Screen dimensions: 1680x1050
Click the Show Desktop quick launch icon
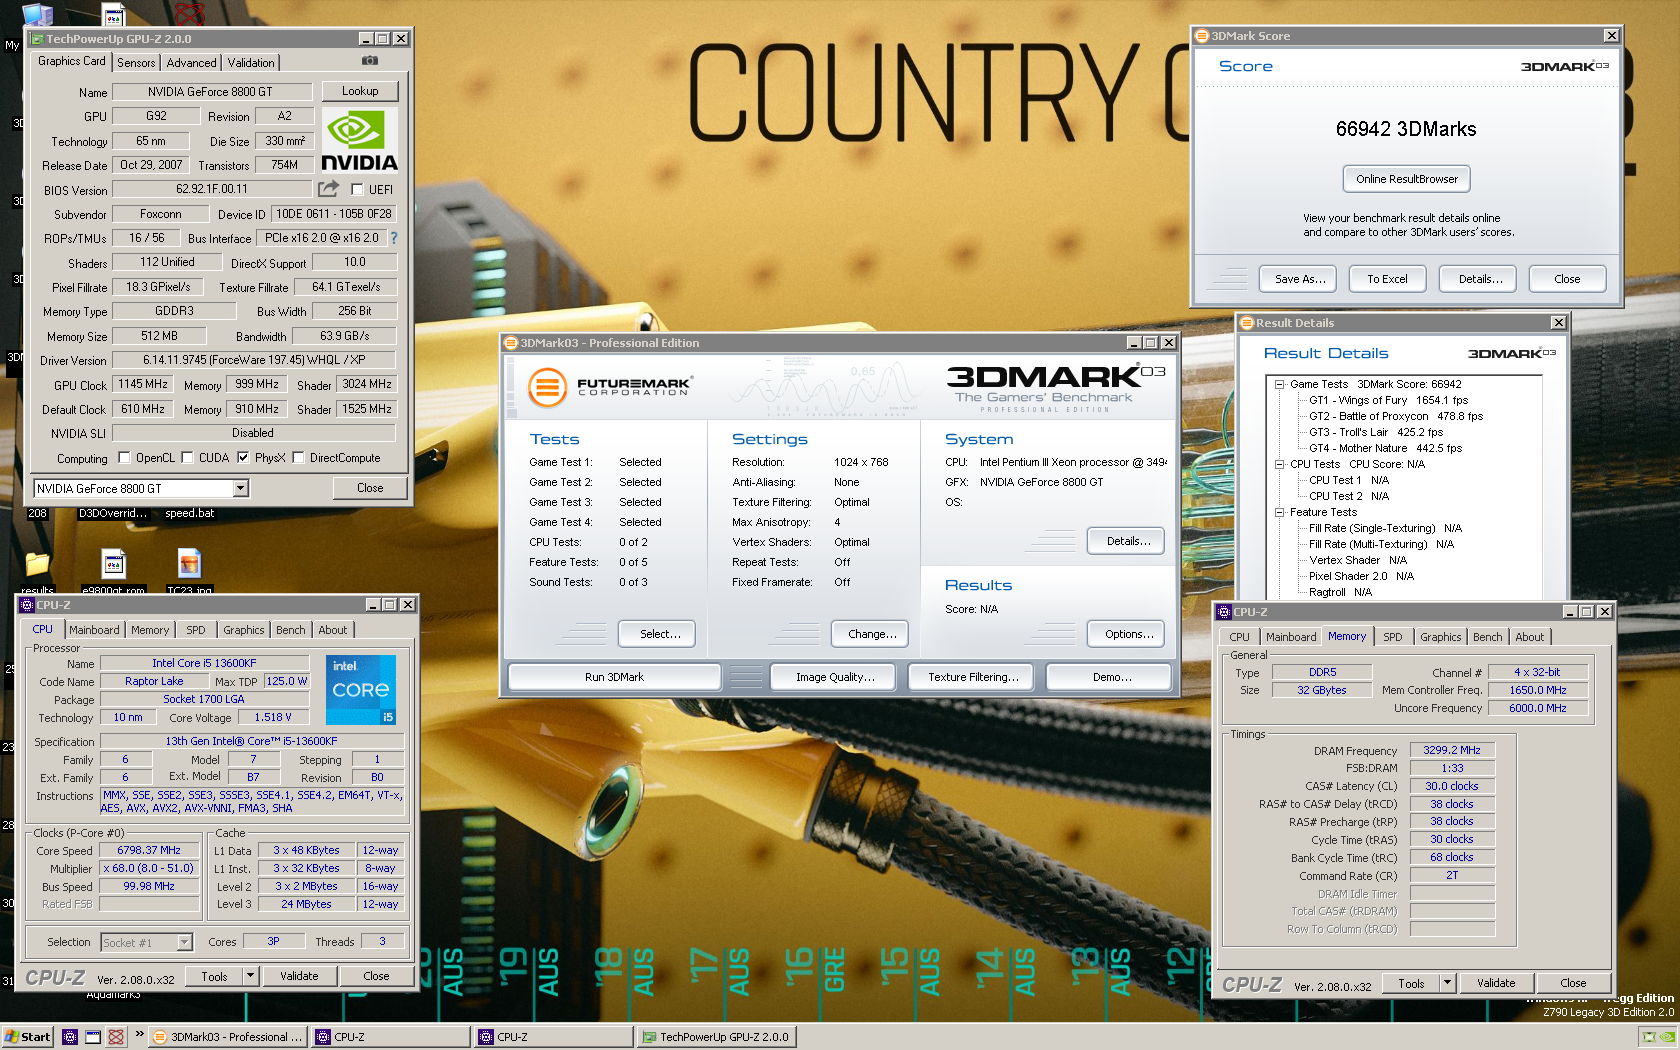(93, 1037)
